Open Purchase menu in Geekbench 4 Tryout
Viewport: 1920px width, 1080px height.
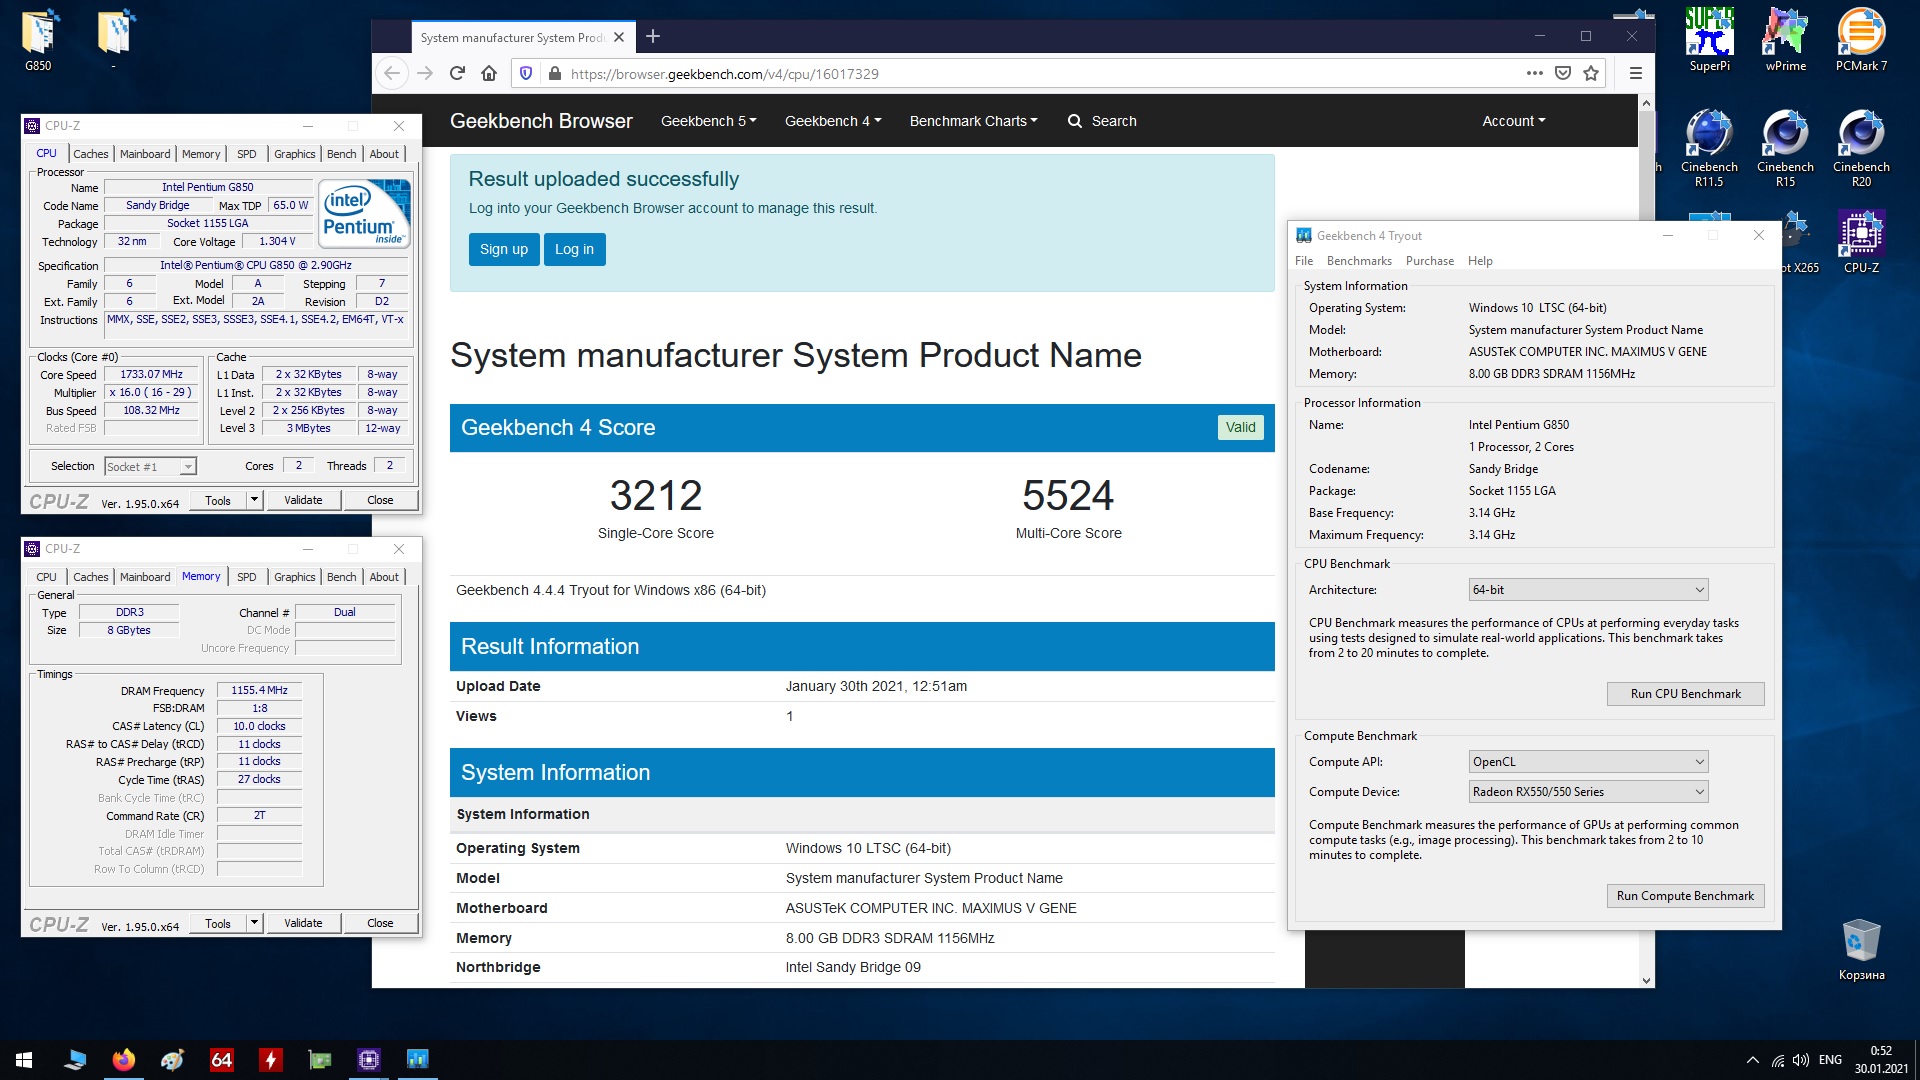point(1429,261)
